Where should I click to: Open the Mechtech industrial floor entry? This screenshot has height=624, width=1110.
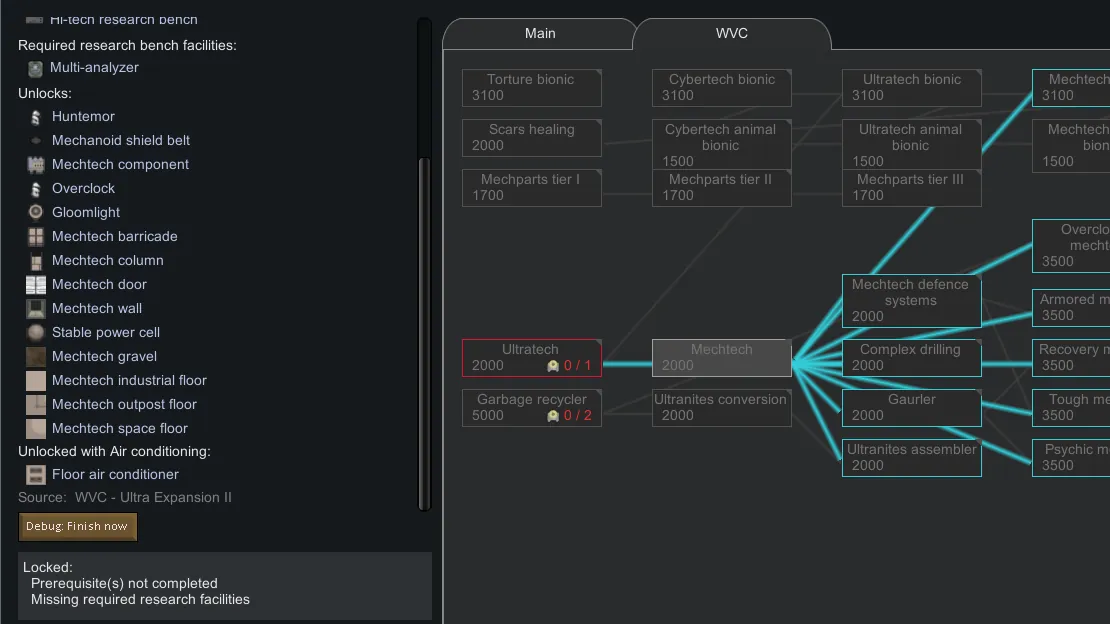(x=129, y=381)
